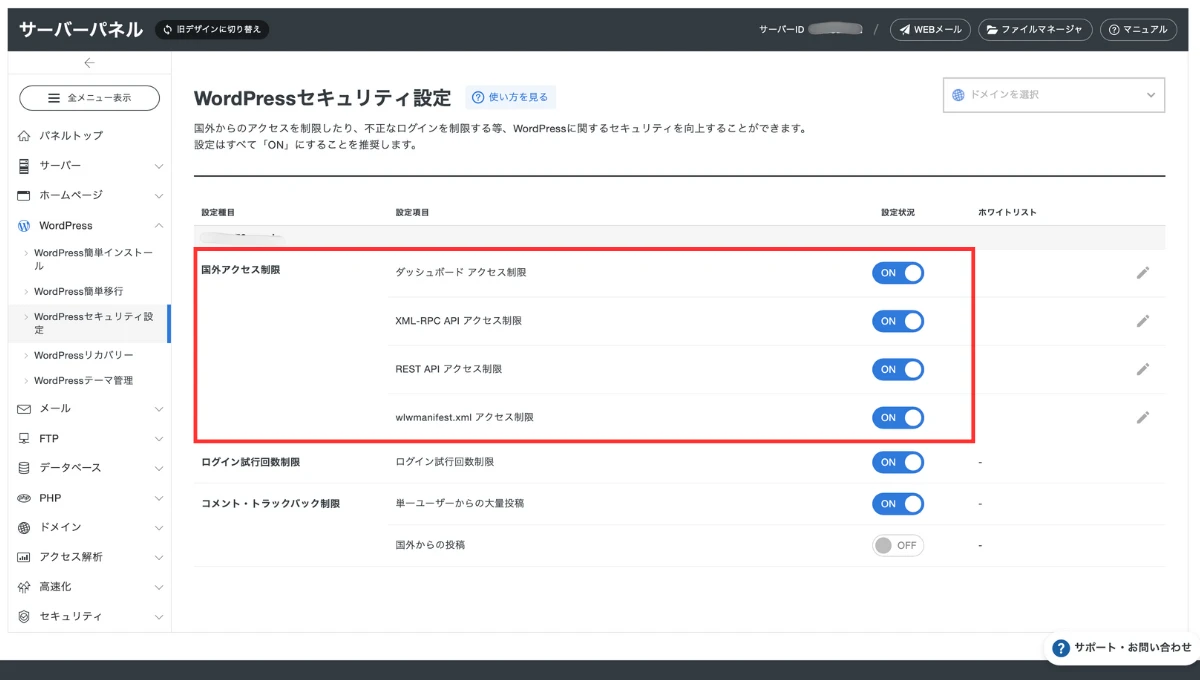Toggle 単一ユーザーからの大量投稿 switch
1200x680 pixels.
[x=898, y=504]
